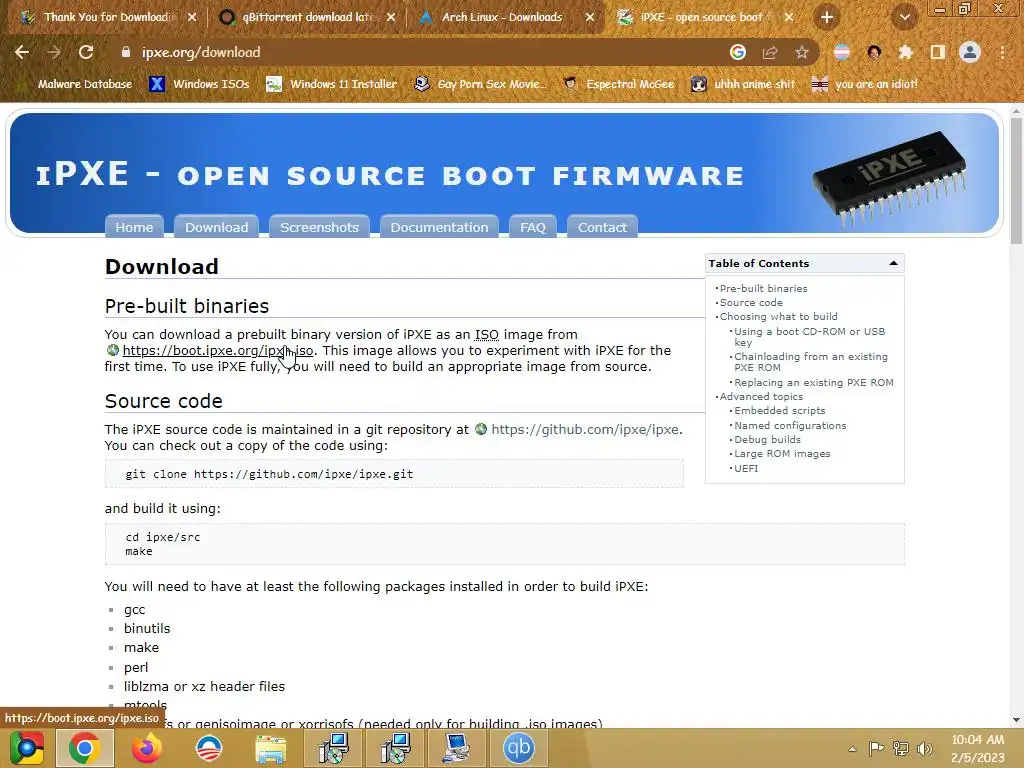Image resolution: width=1024 pixels, height=768 pixels.
Task: Open the Home navigation tab
Action: [x=134, y=227]
